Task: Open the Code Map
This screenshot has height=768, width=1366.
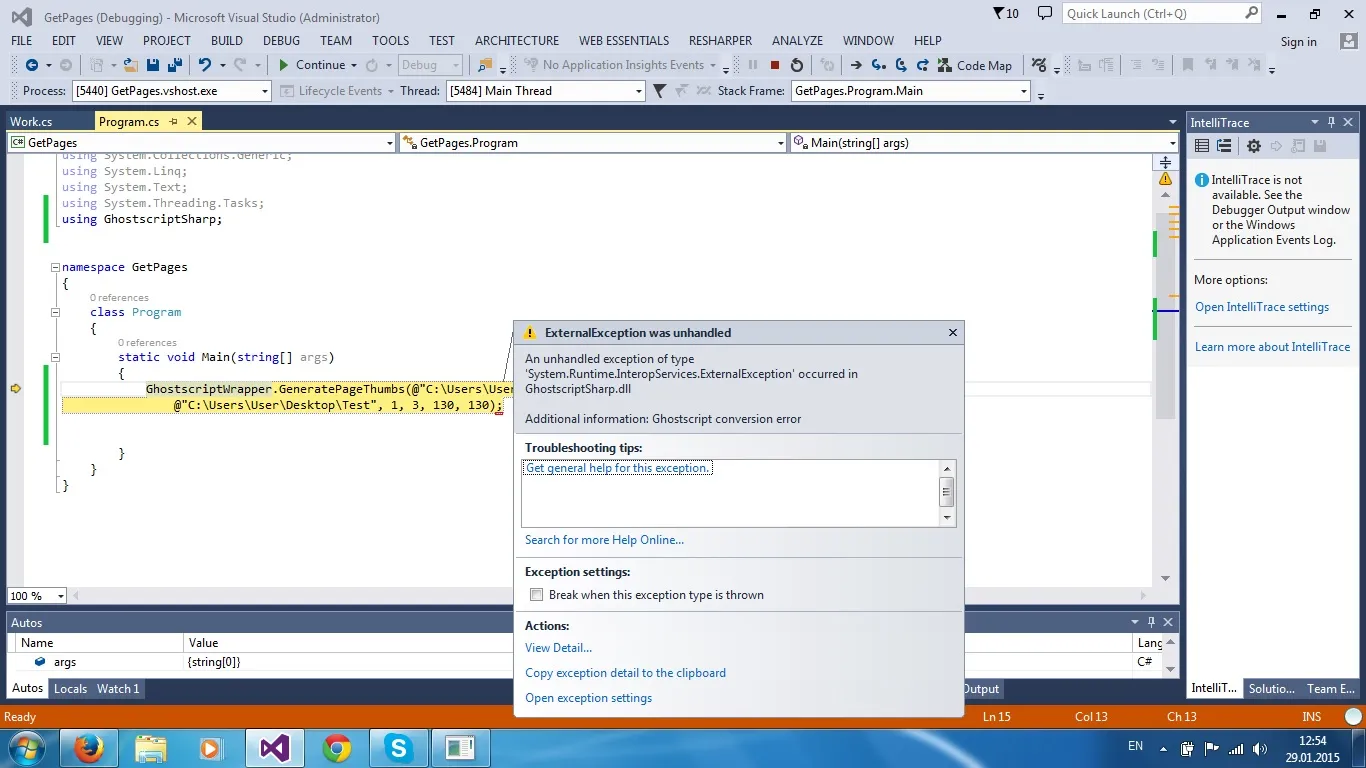Action: (975, 65)
